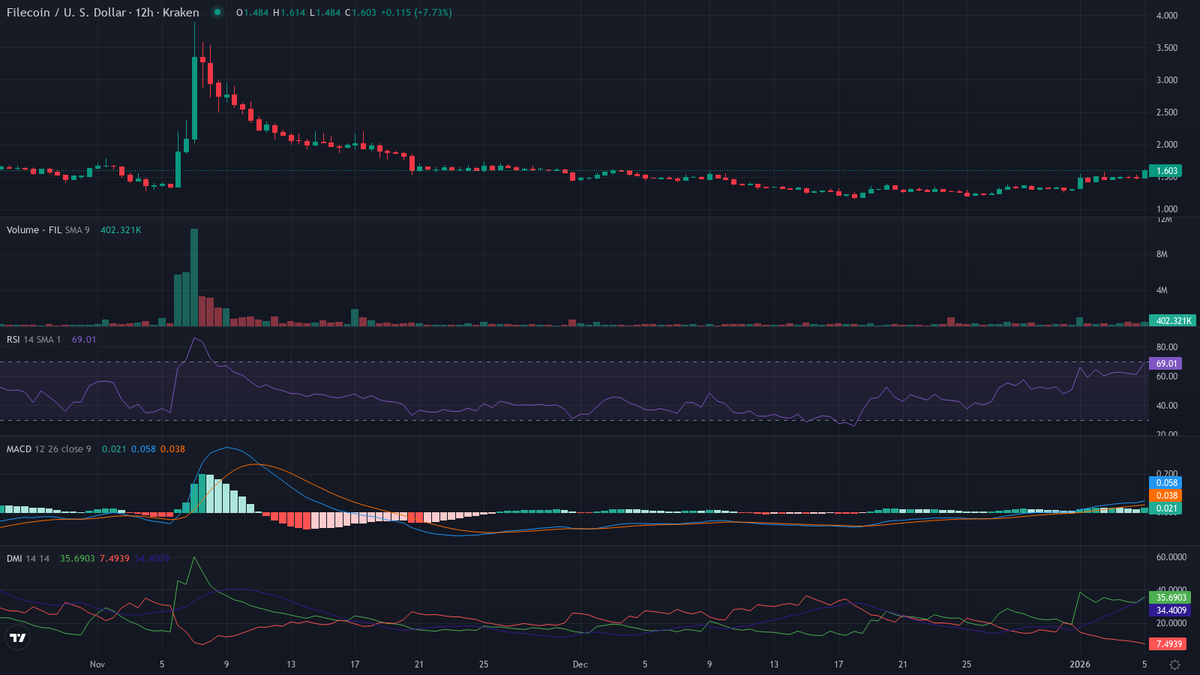
Task: Open chart settings gear icon
Action: pyautogui.click(x=1174, y=663)
